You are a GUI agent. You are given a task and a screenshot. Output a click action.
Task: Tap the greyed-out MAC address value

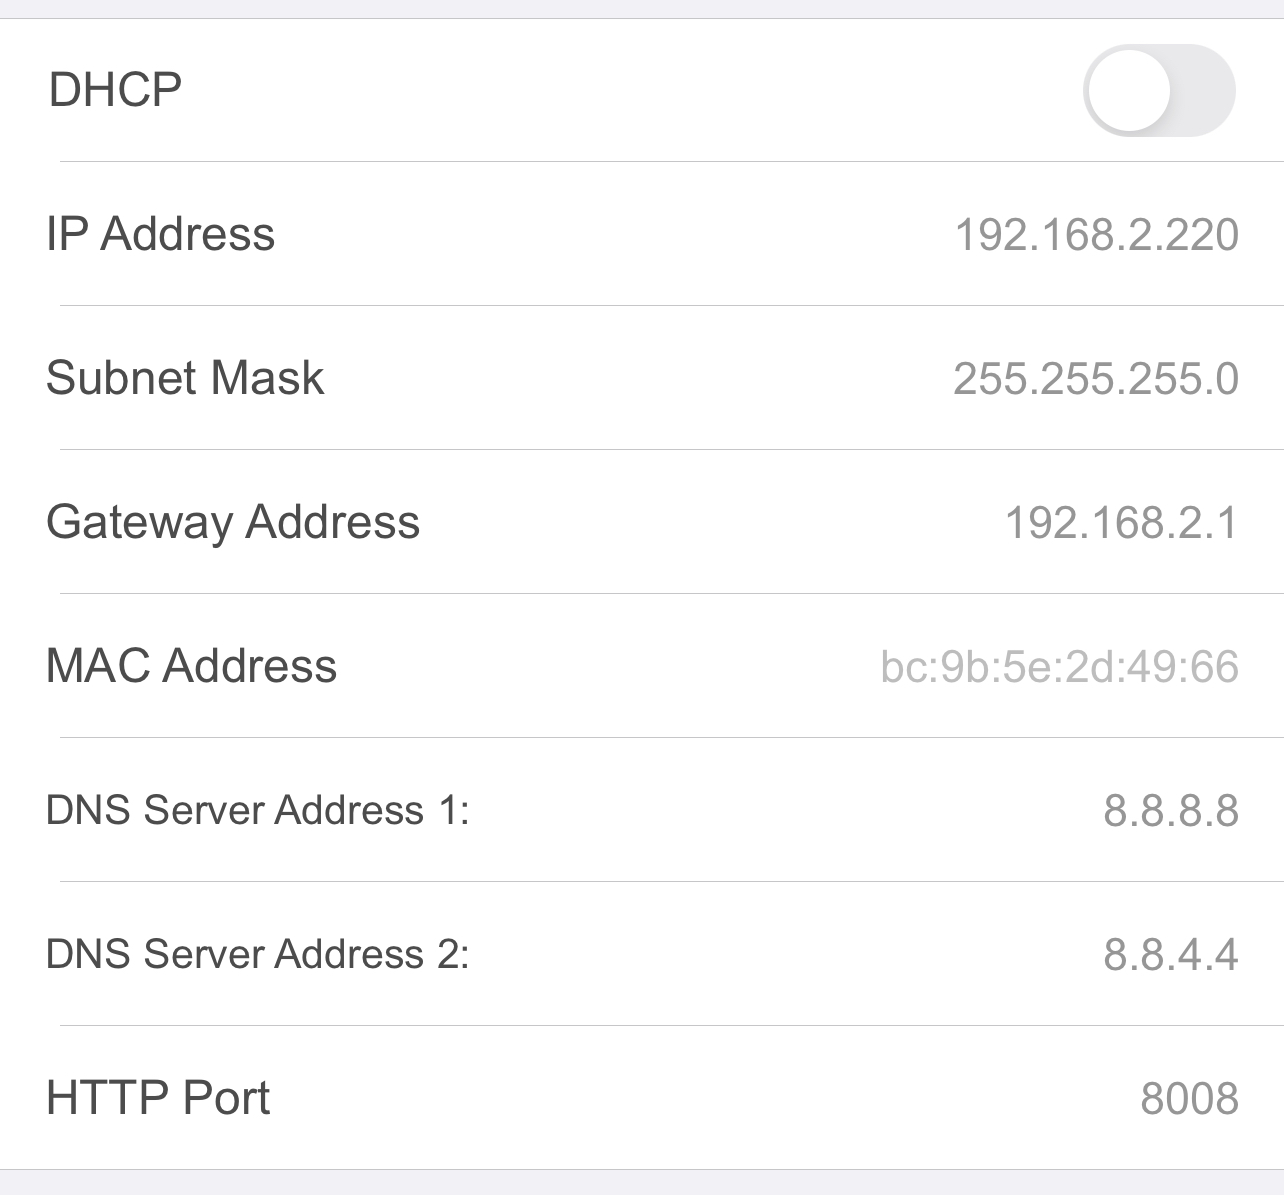tap(1059, 667)
